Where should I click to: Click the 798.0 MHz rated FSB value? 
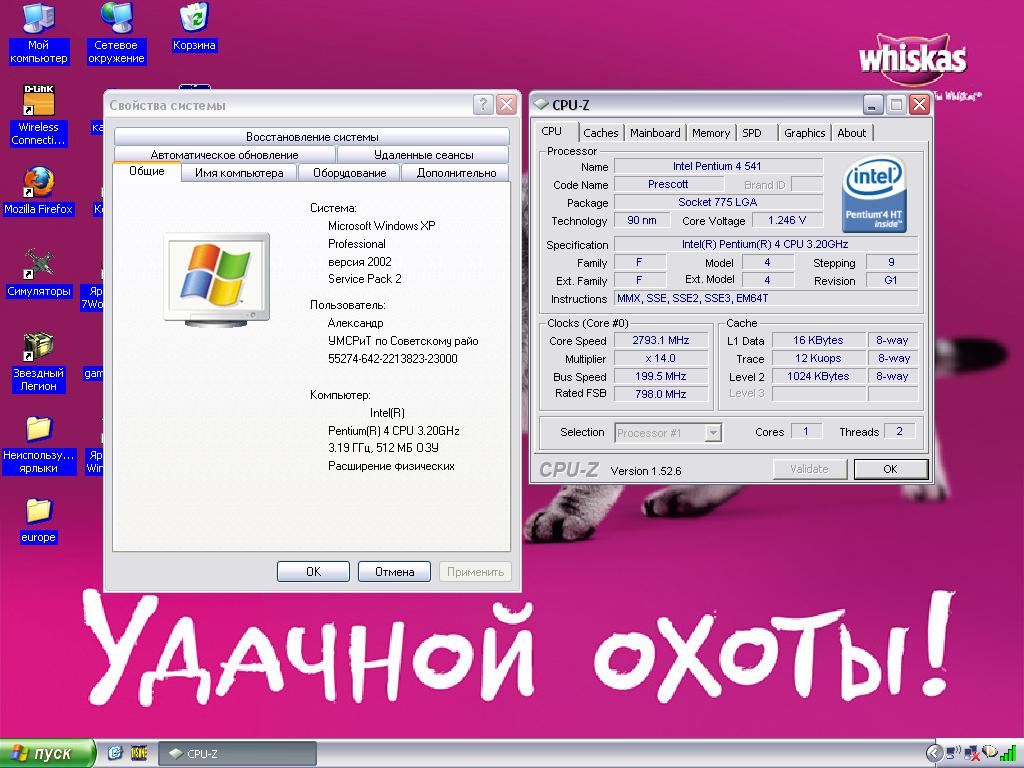point(661,394)
